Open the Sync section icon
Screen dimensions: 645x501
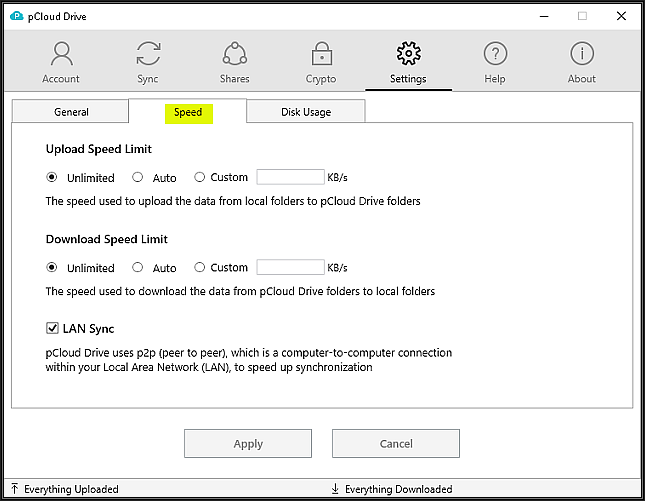point(148,54)
